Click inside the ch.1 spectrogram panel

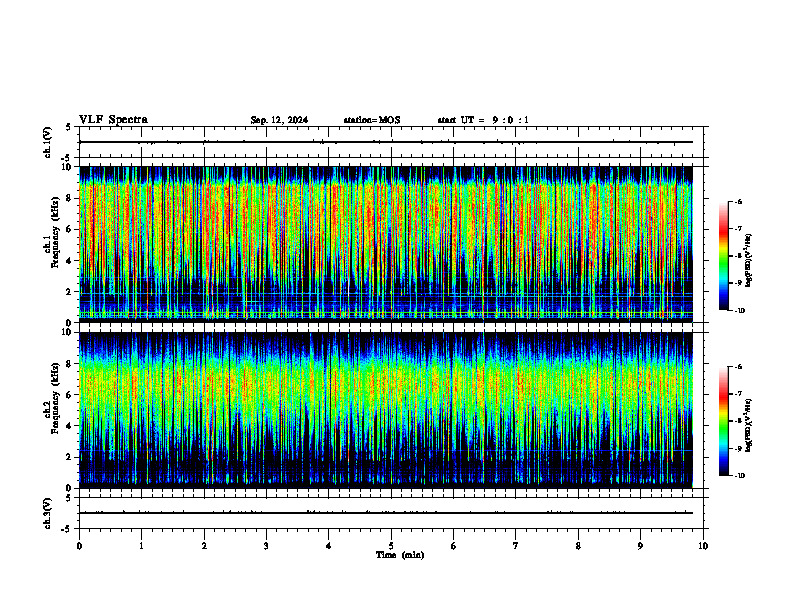(x=386, y=244)
